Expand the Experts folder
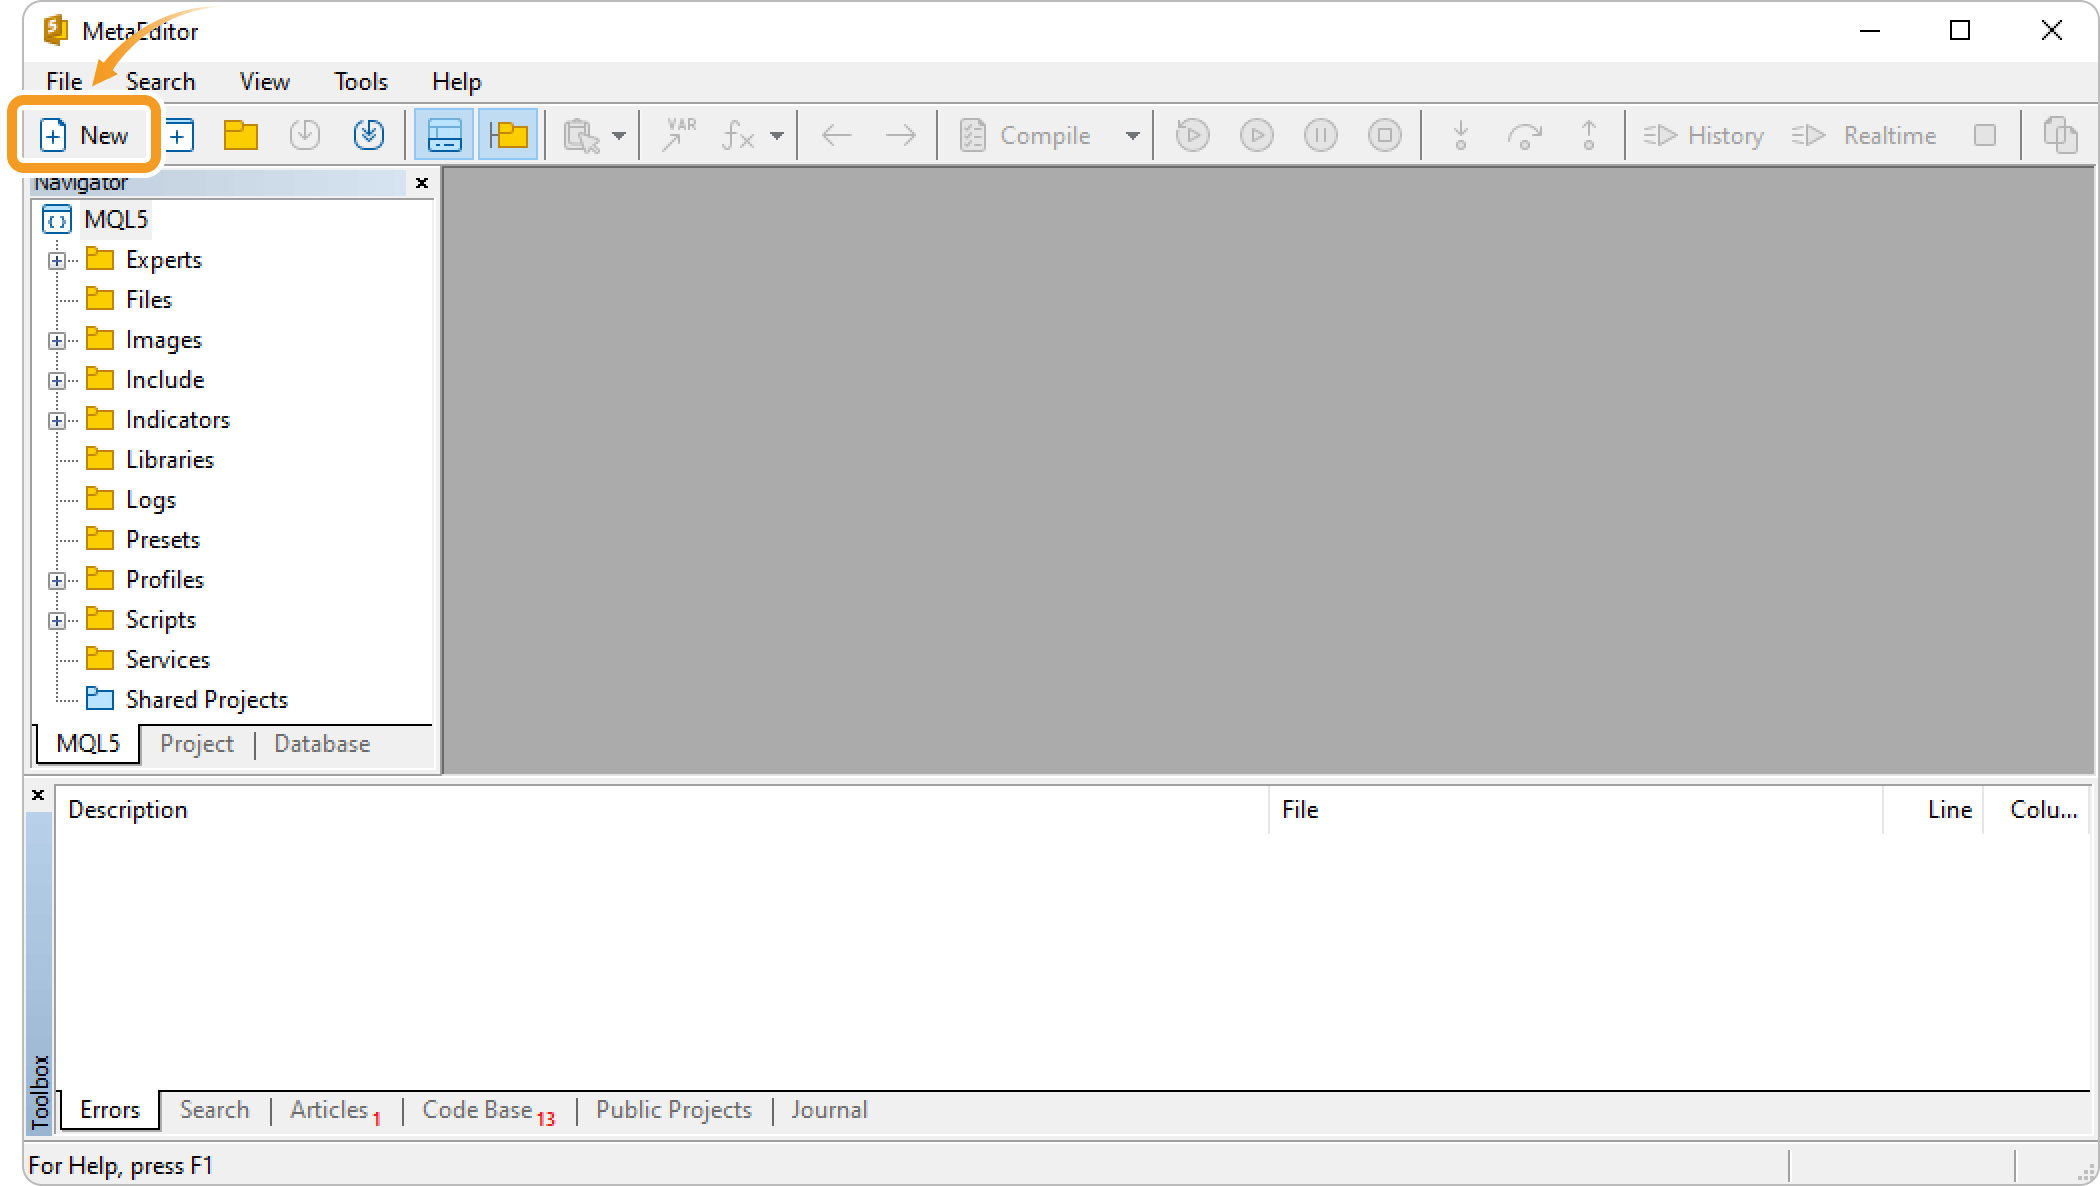 (57, 261)
